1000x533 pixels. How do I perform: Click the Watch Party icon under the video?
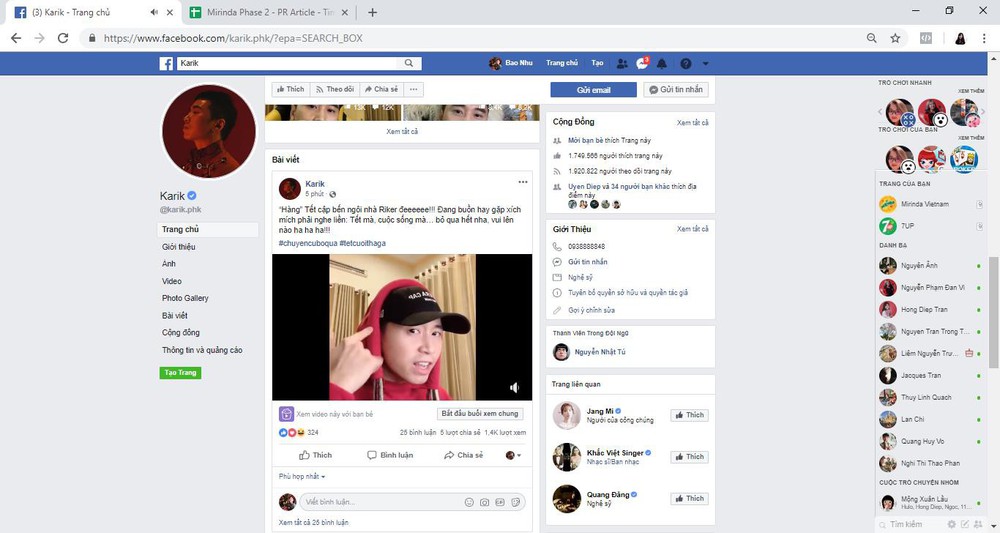(x=286, y=414)
